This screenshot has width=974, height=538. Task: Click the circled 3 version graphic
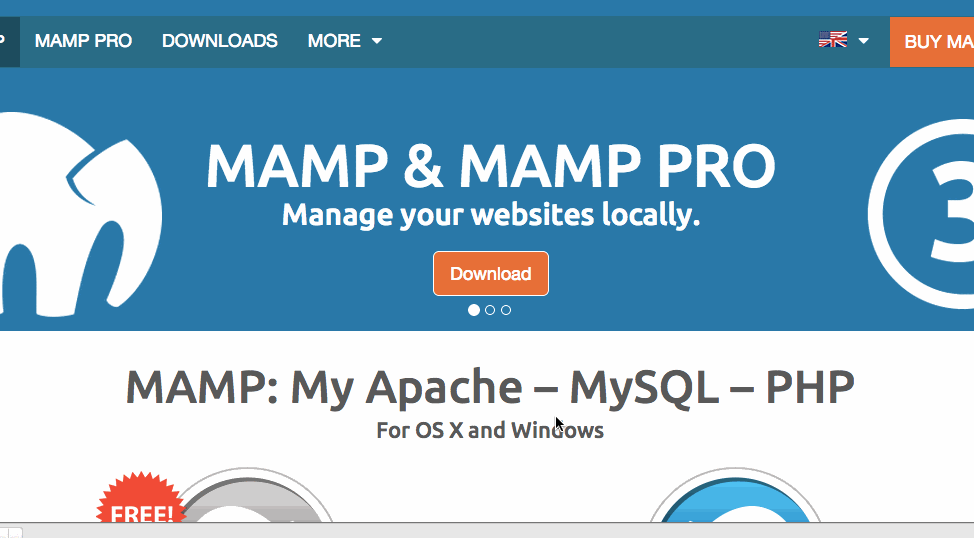[x=922, y=214]
